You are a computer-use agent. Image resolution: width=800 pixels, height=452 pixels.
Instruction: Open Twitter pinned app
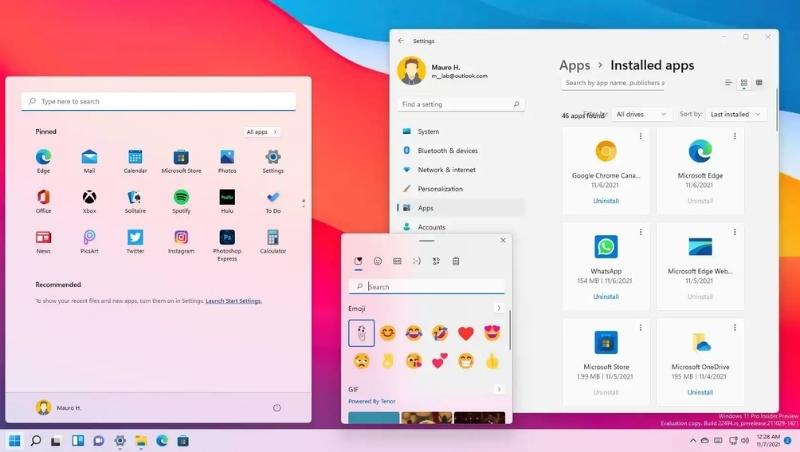(135, 241)
